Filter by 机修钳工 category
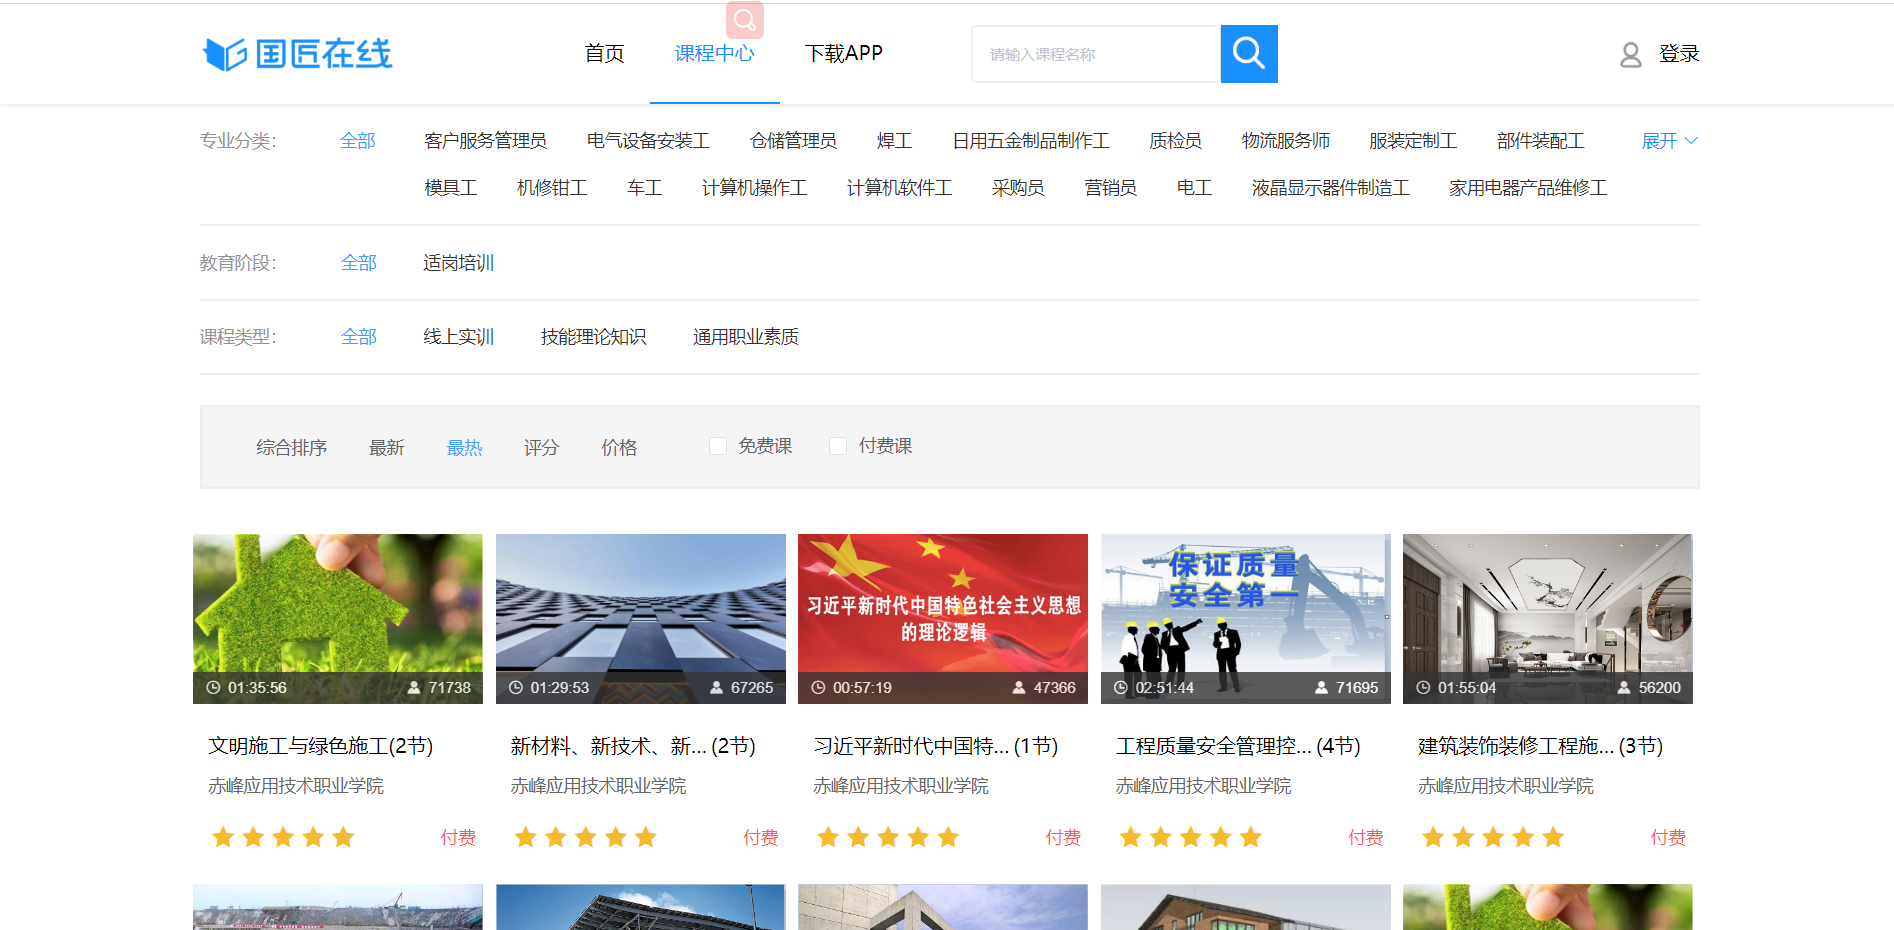The image size is (1894, 930). (x=551, y=188)
